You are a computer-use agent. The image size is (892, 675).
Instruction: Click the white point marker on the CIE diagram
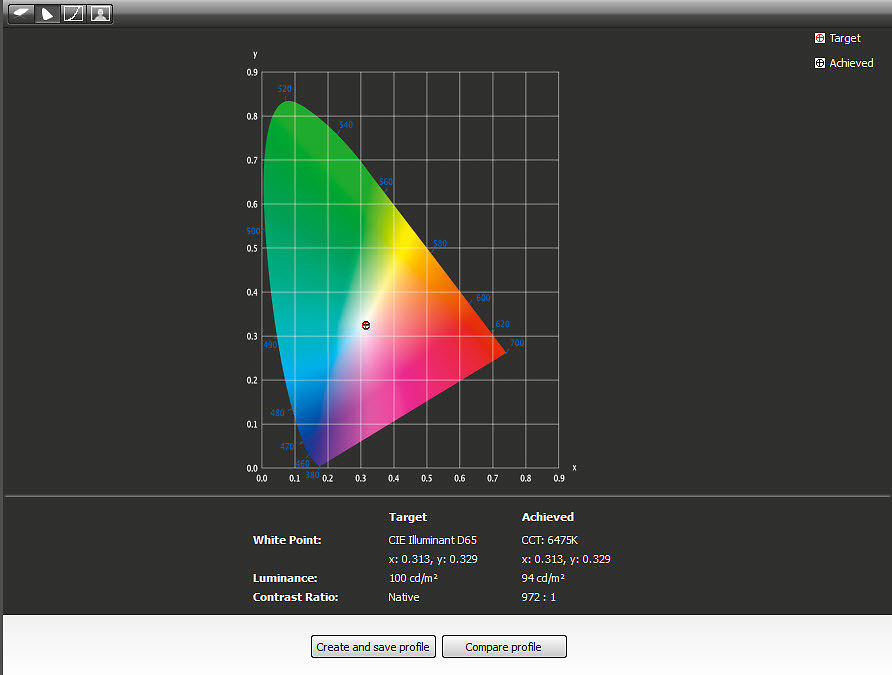tap(365, 325)
